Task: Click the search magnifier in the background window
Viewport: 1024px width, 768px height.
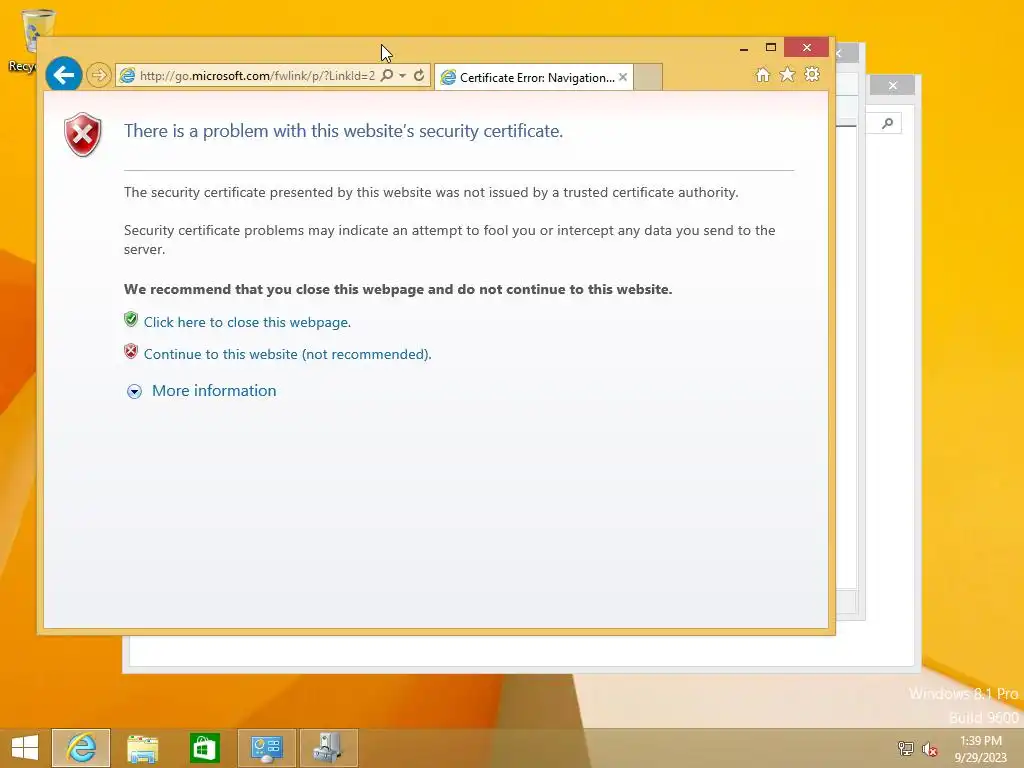Action: click(887, 123)
